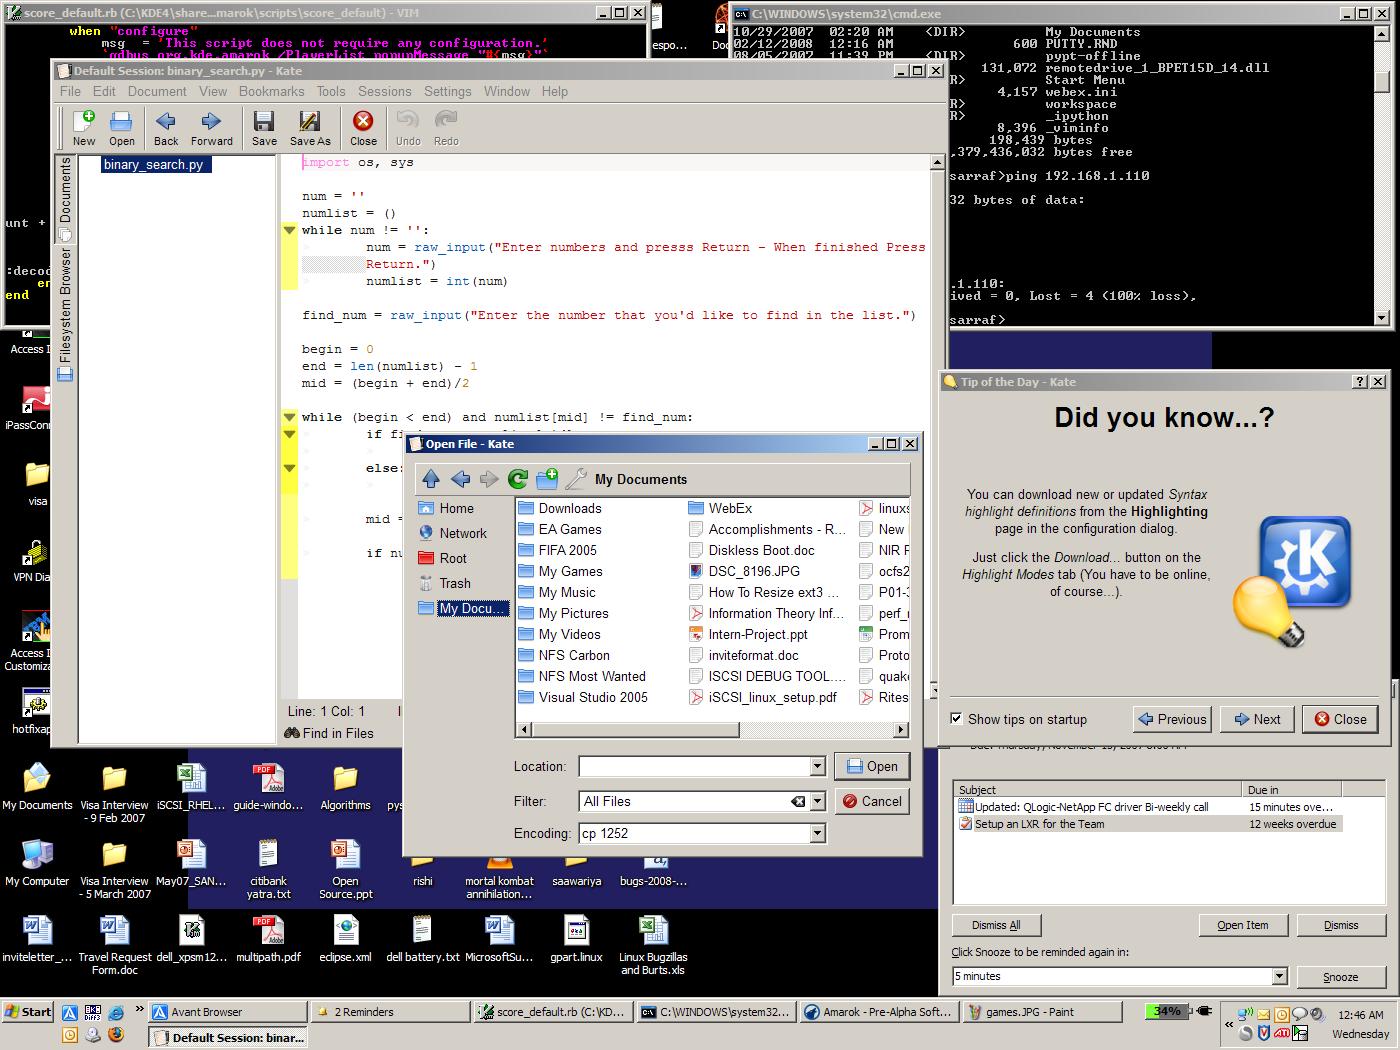The image size is (1400, 1050).
Task: Click the Open toolbar icon in Kate
Action: click(122, 127)
